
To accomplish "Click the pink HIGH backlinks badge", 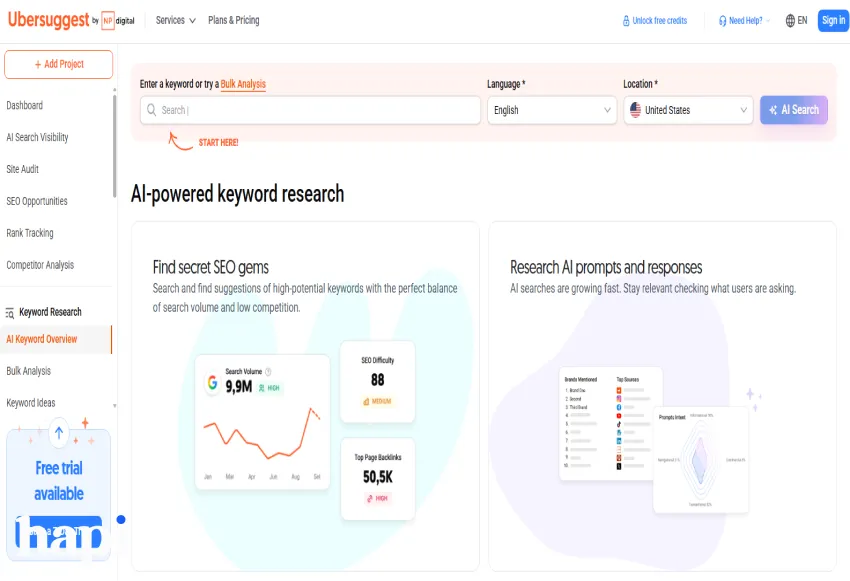I will pyautogui.click(x=377, y=499).
